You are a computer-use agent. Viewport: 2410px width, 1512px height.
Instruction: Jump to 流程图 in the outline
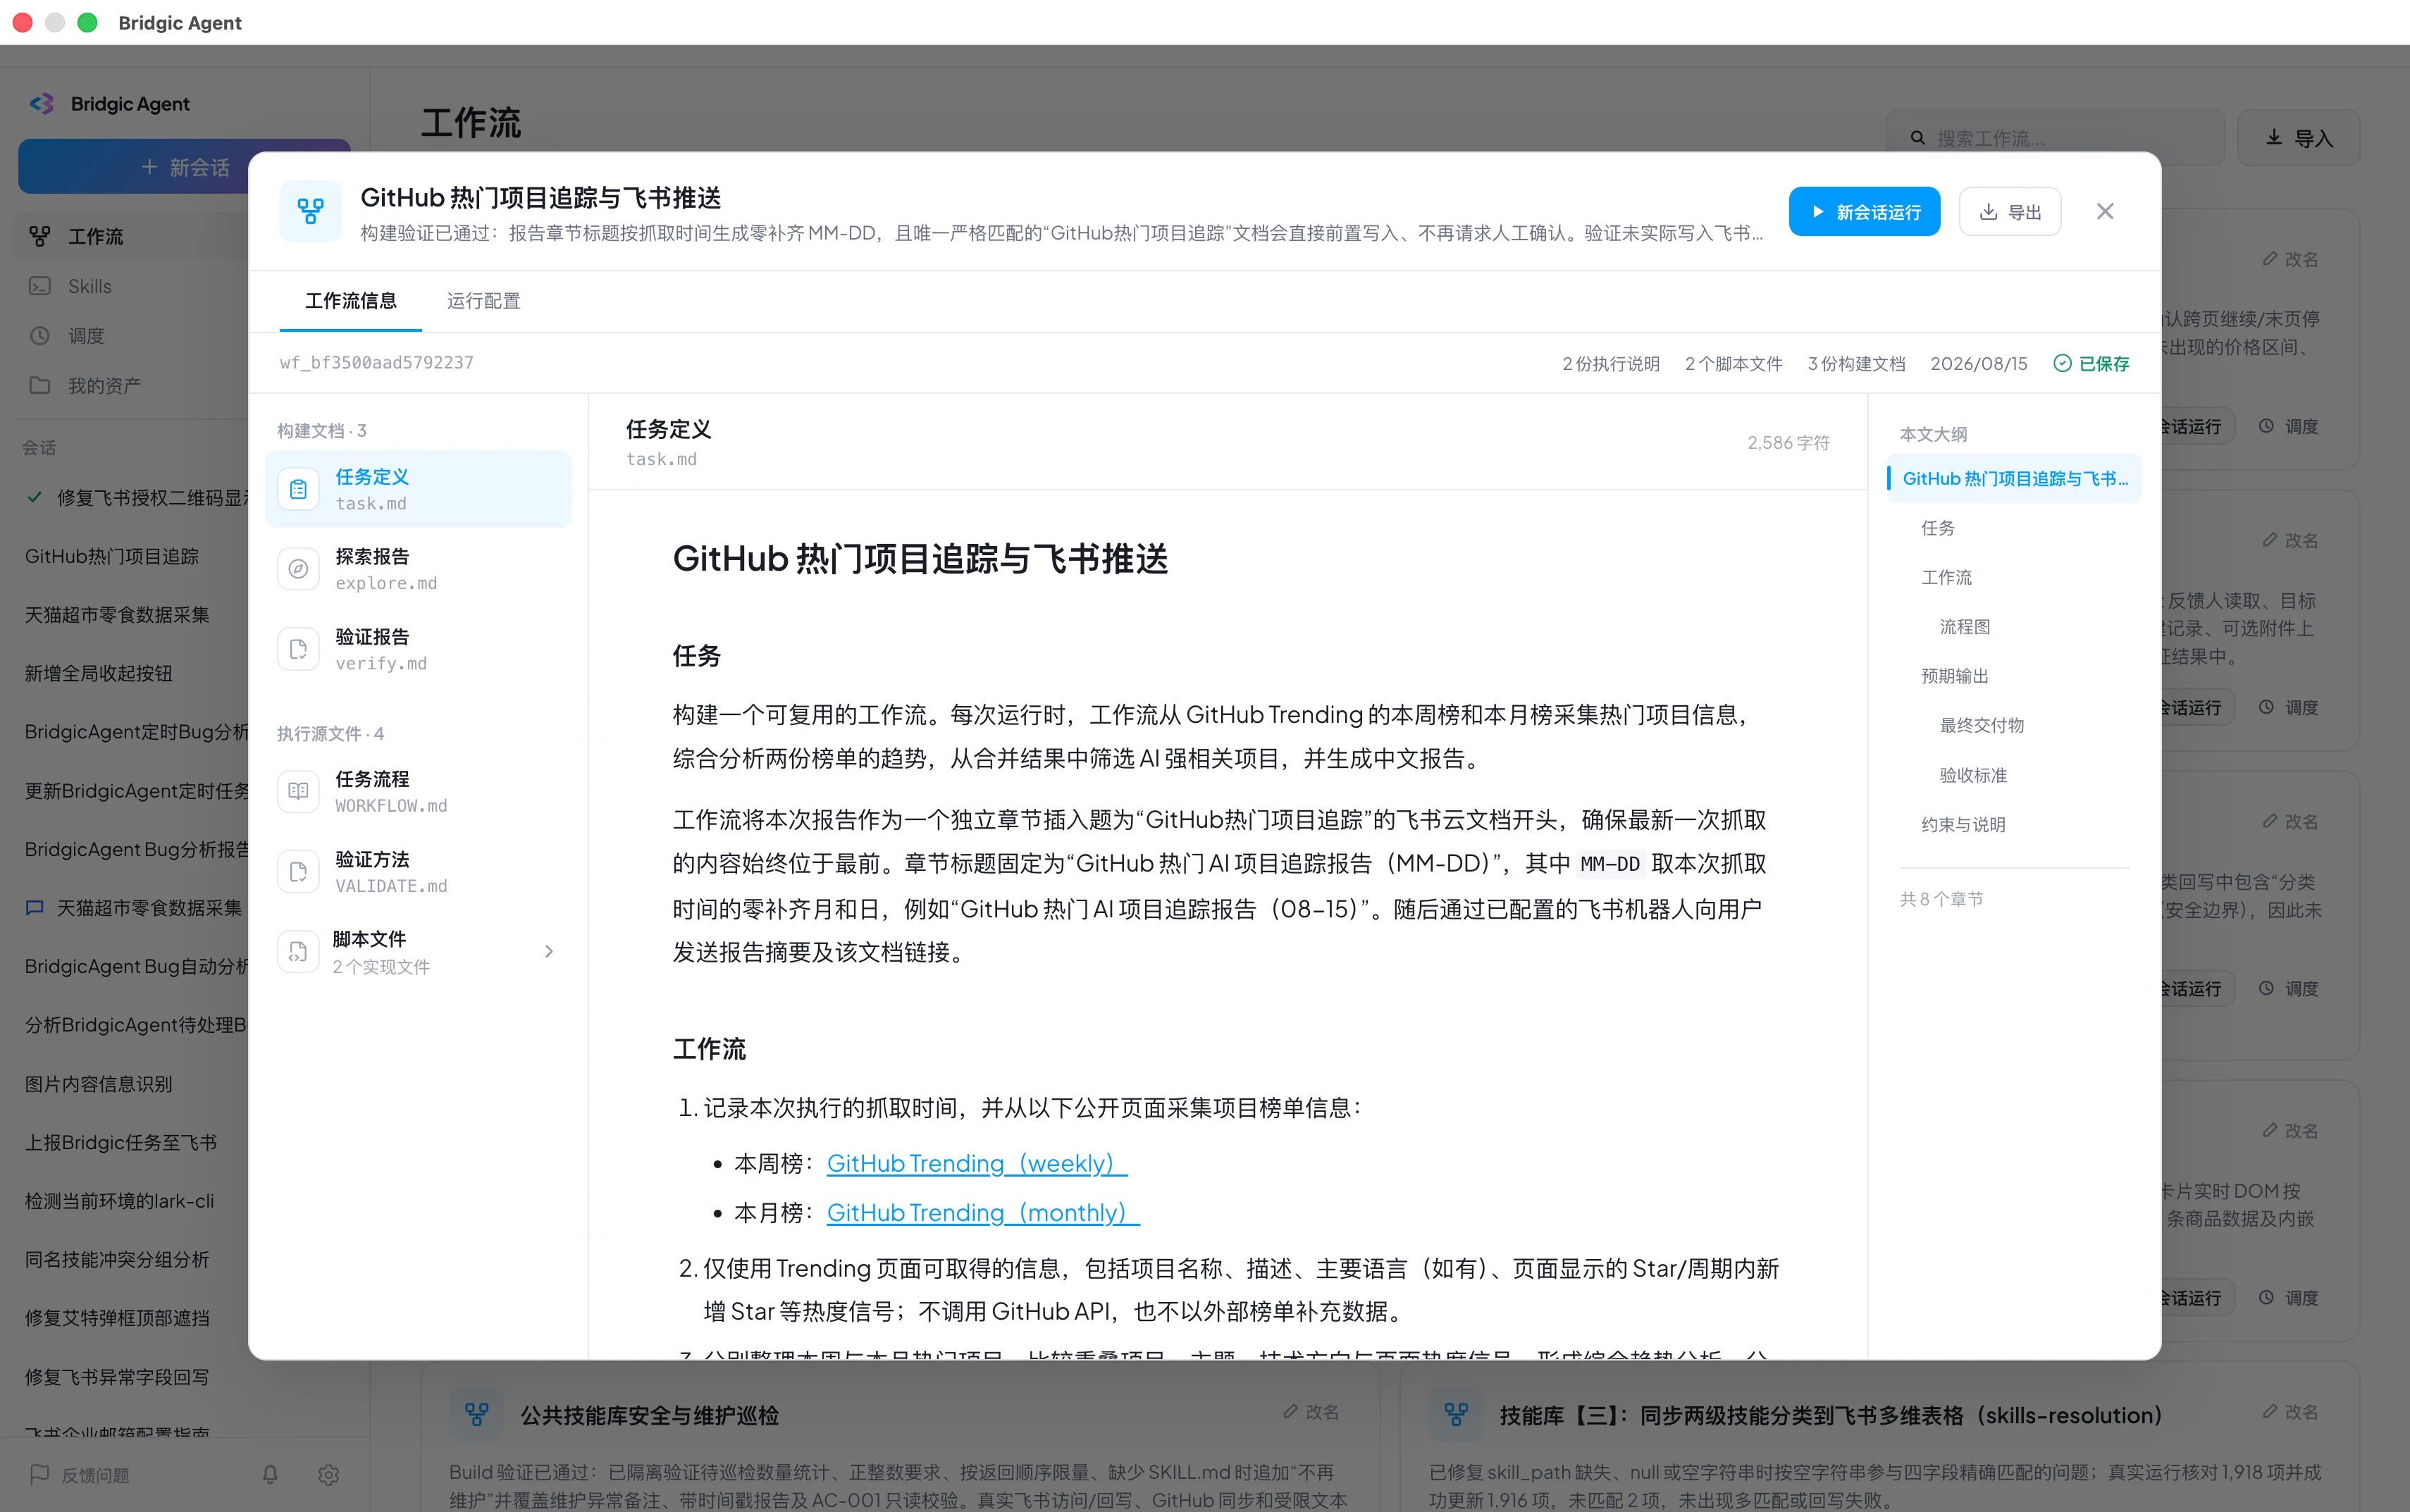coord(1964,626)
